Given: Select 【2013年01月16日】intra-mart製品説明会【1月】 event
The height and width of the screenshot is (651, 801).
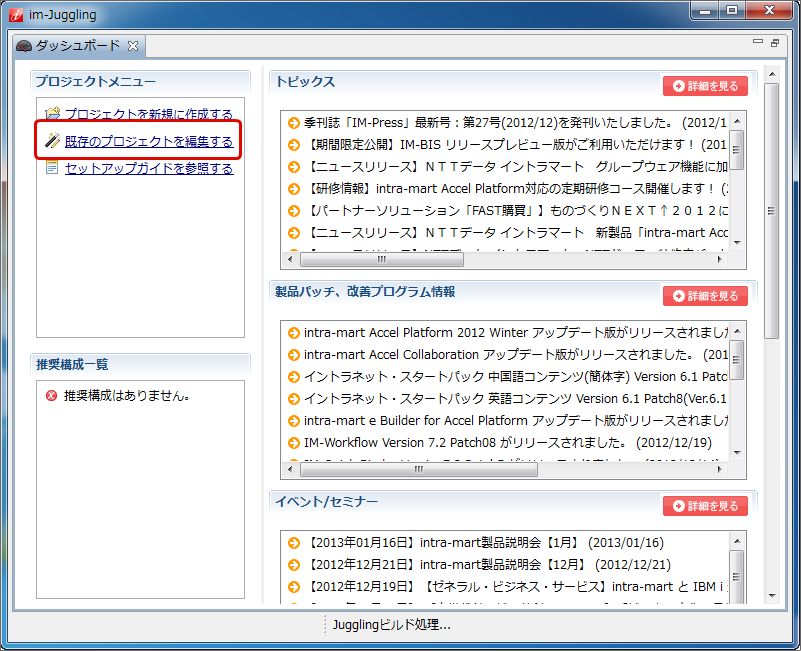Looking at the screenshot, I should [x=484, y=543].
